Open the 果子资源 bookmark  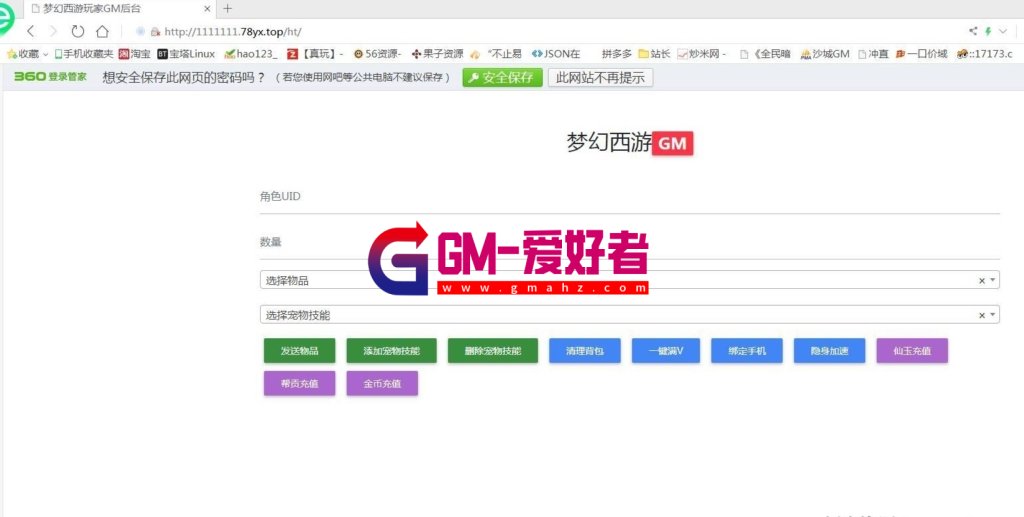tap(438, 54)
